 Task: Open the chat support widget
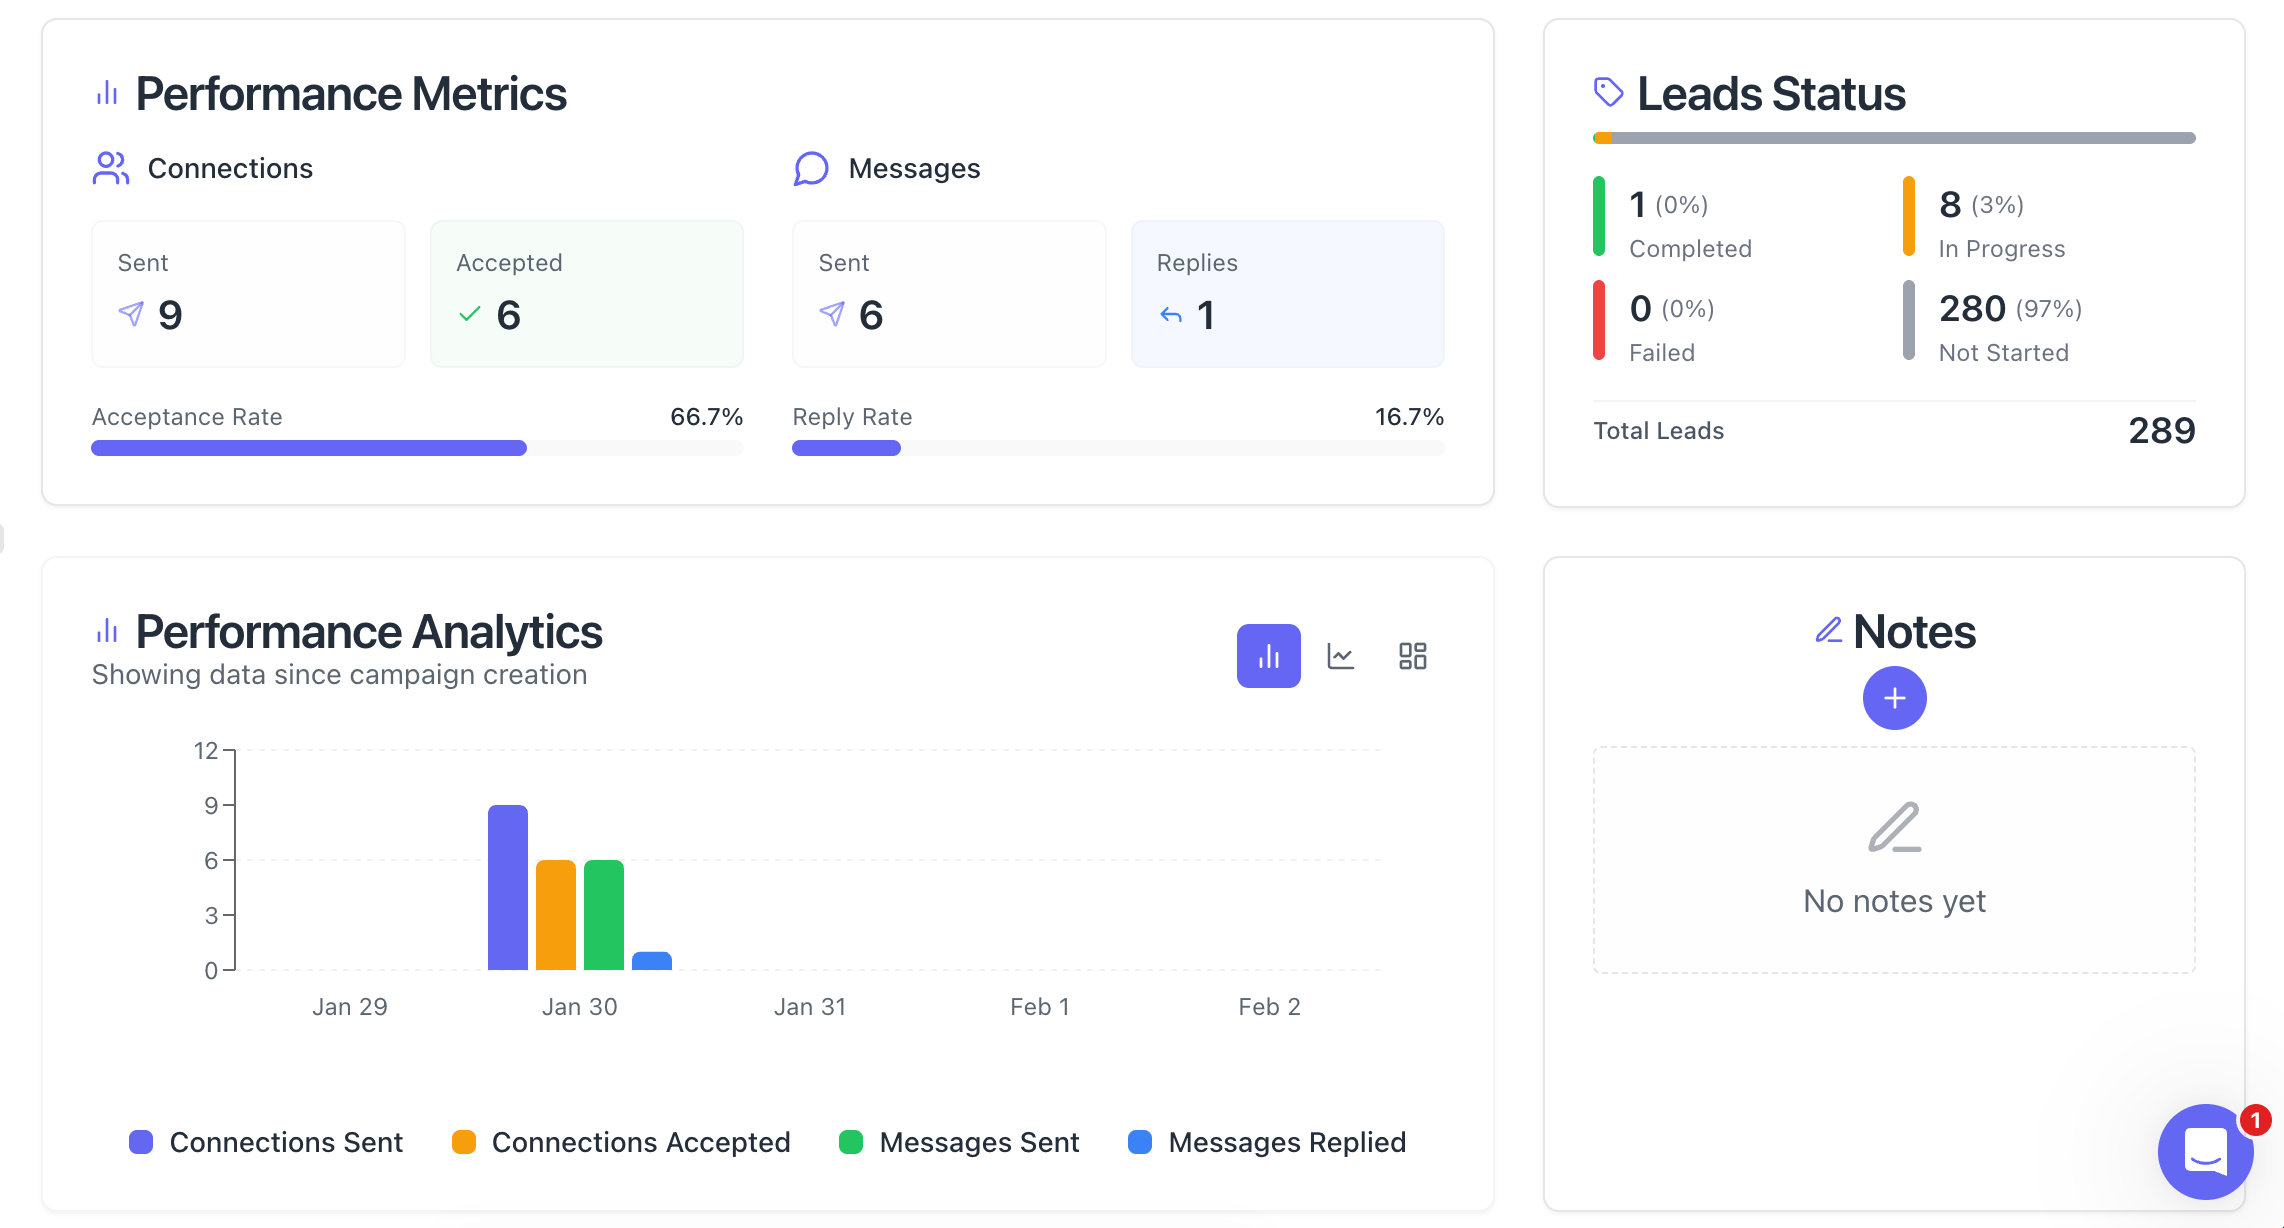pyautogui.click(x=2204, y=1151)
